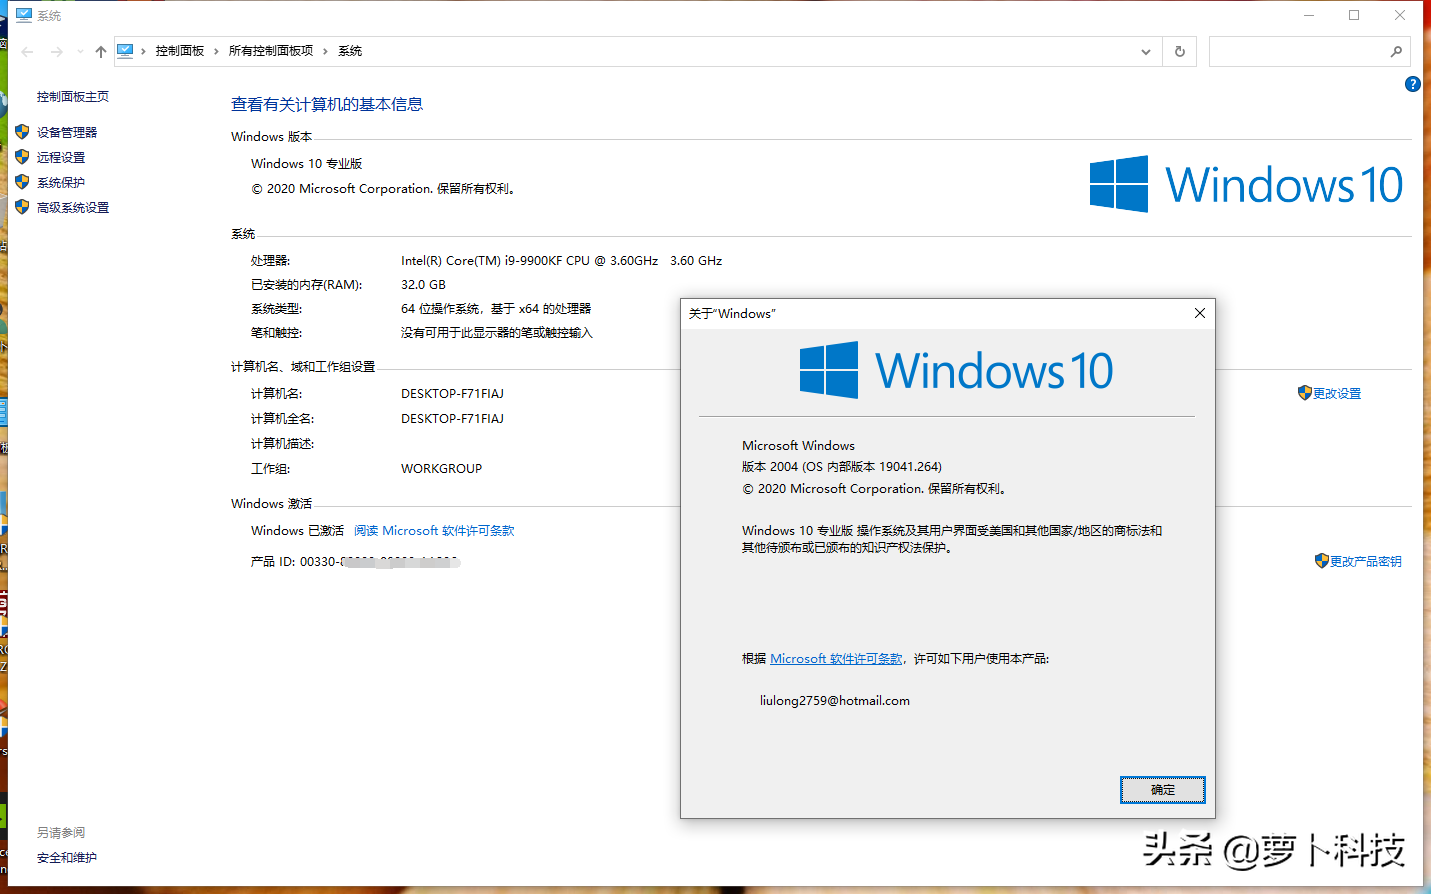The image size is (1431, 894).
Task: Open 安全和维护 link at bottom left
Action: click(67, 858)
